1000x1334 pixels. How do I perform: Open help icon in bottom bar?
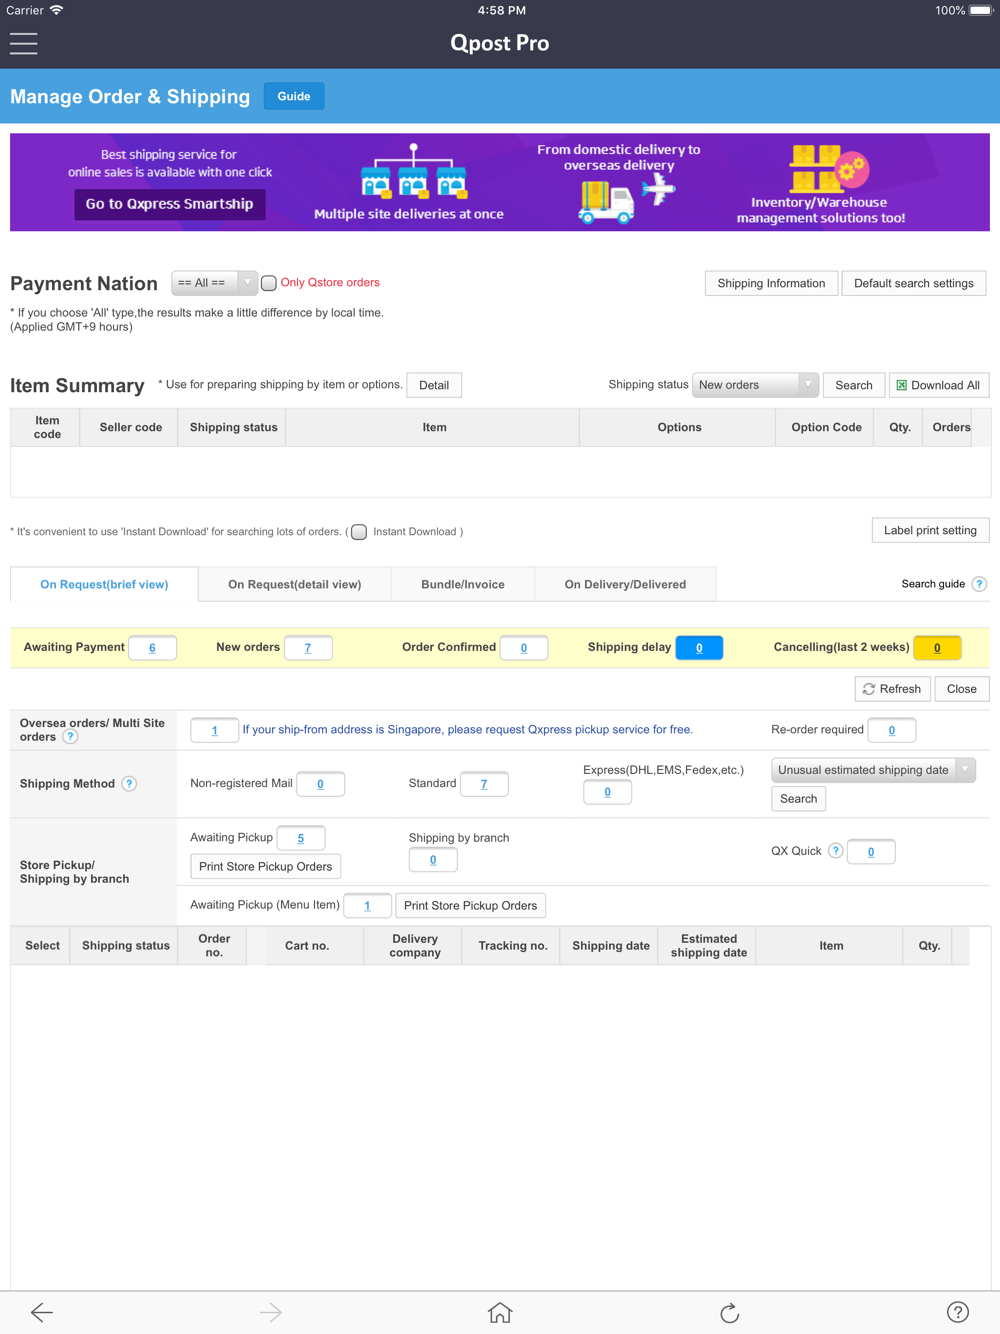coord(958,1312)
